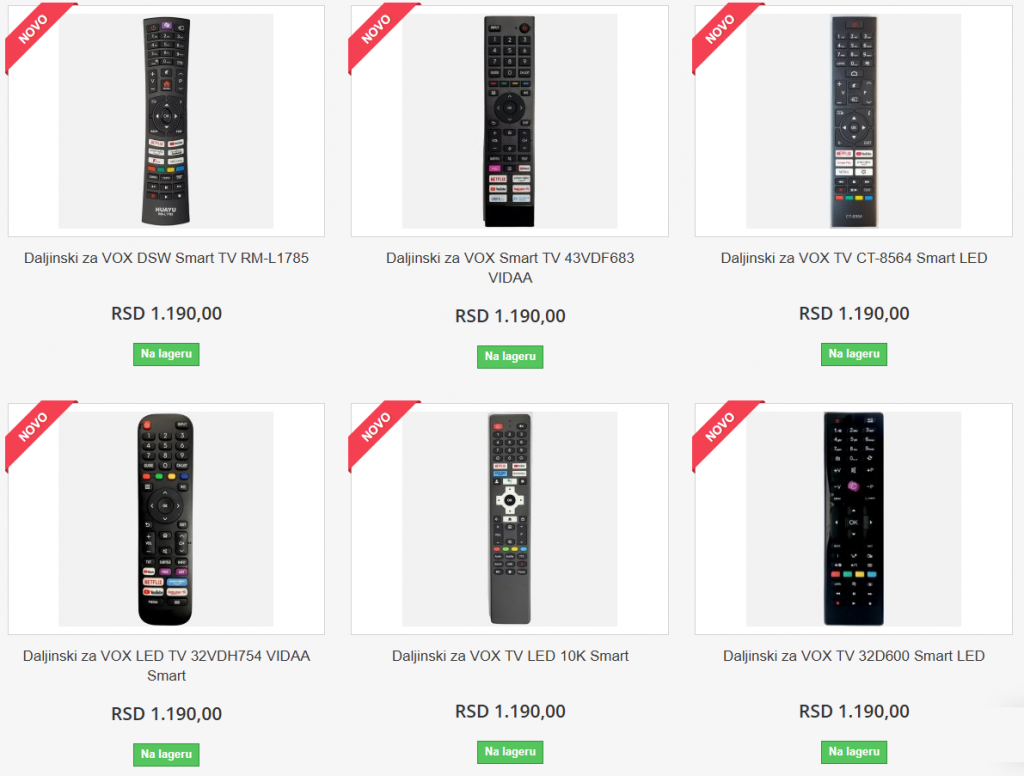
Task: Follow the "VOX TV CT-8564 Smart LED" link
Action: point(853,258)
